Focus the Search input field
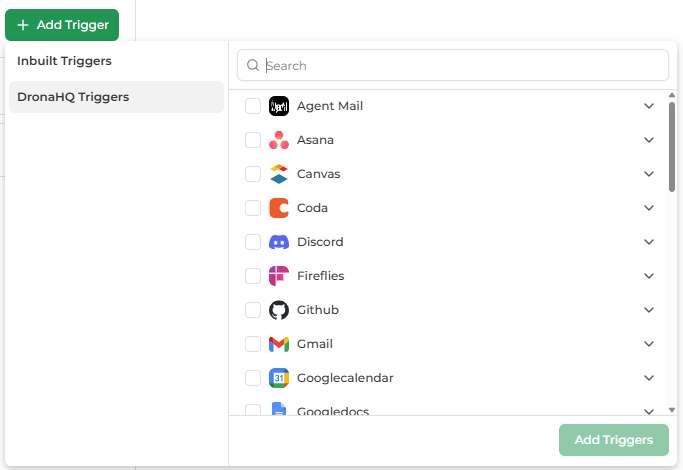The width and height of the screenshot is (683, 470). click(x=453, y=65)
